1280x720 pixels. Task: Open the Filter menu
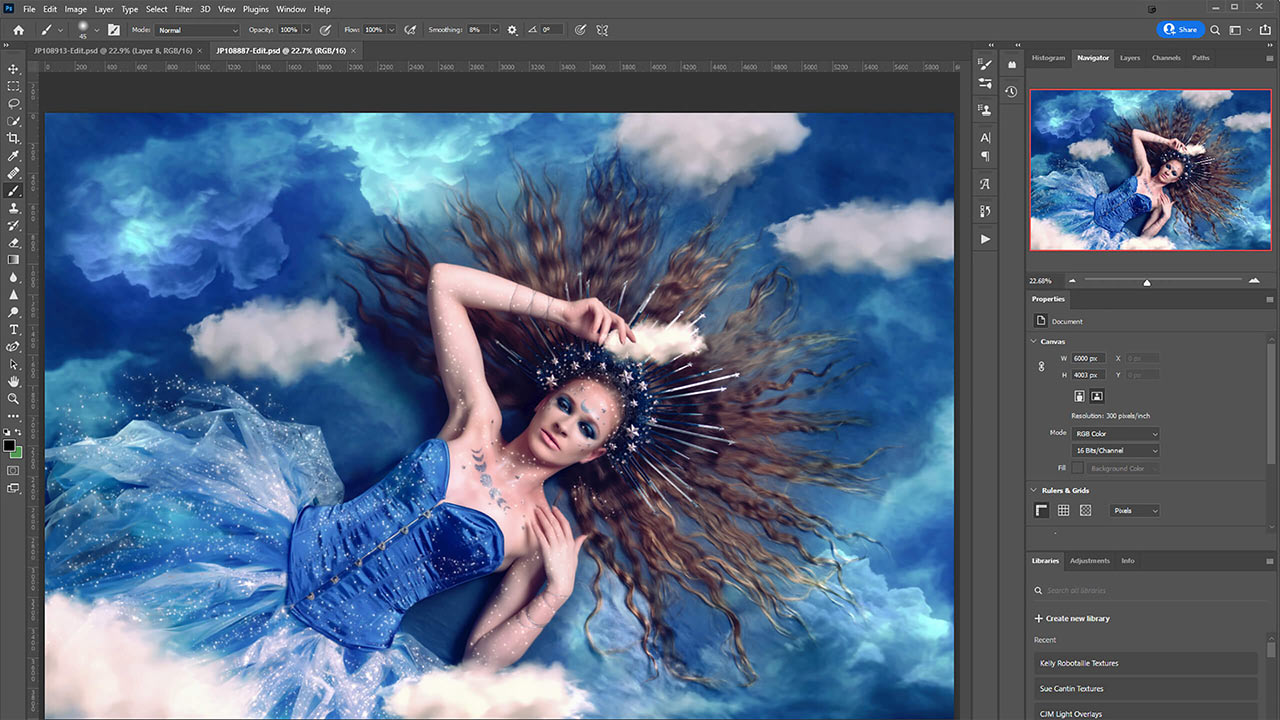(184, 9)
